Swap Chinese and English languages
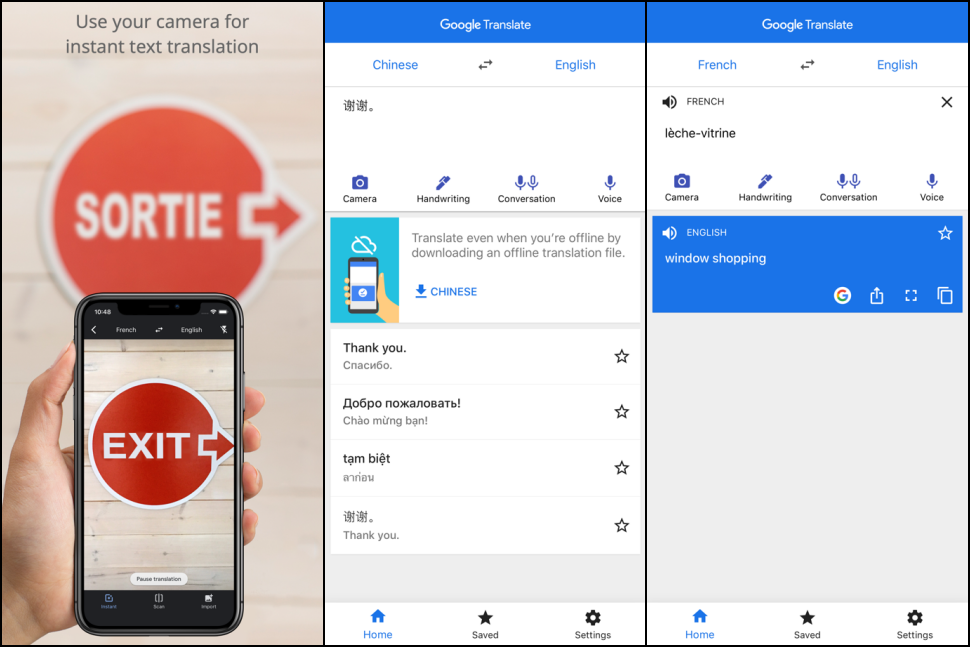This screenshot has width=970, height=647. (486, 64)
